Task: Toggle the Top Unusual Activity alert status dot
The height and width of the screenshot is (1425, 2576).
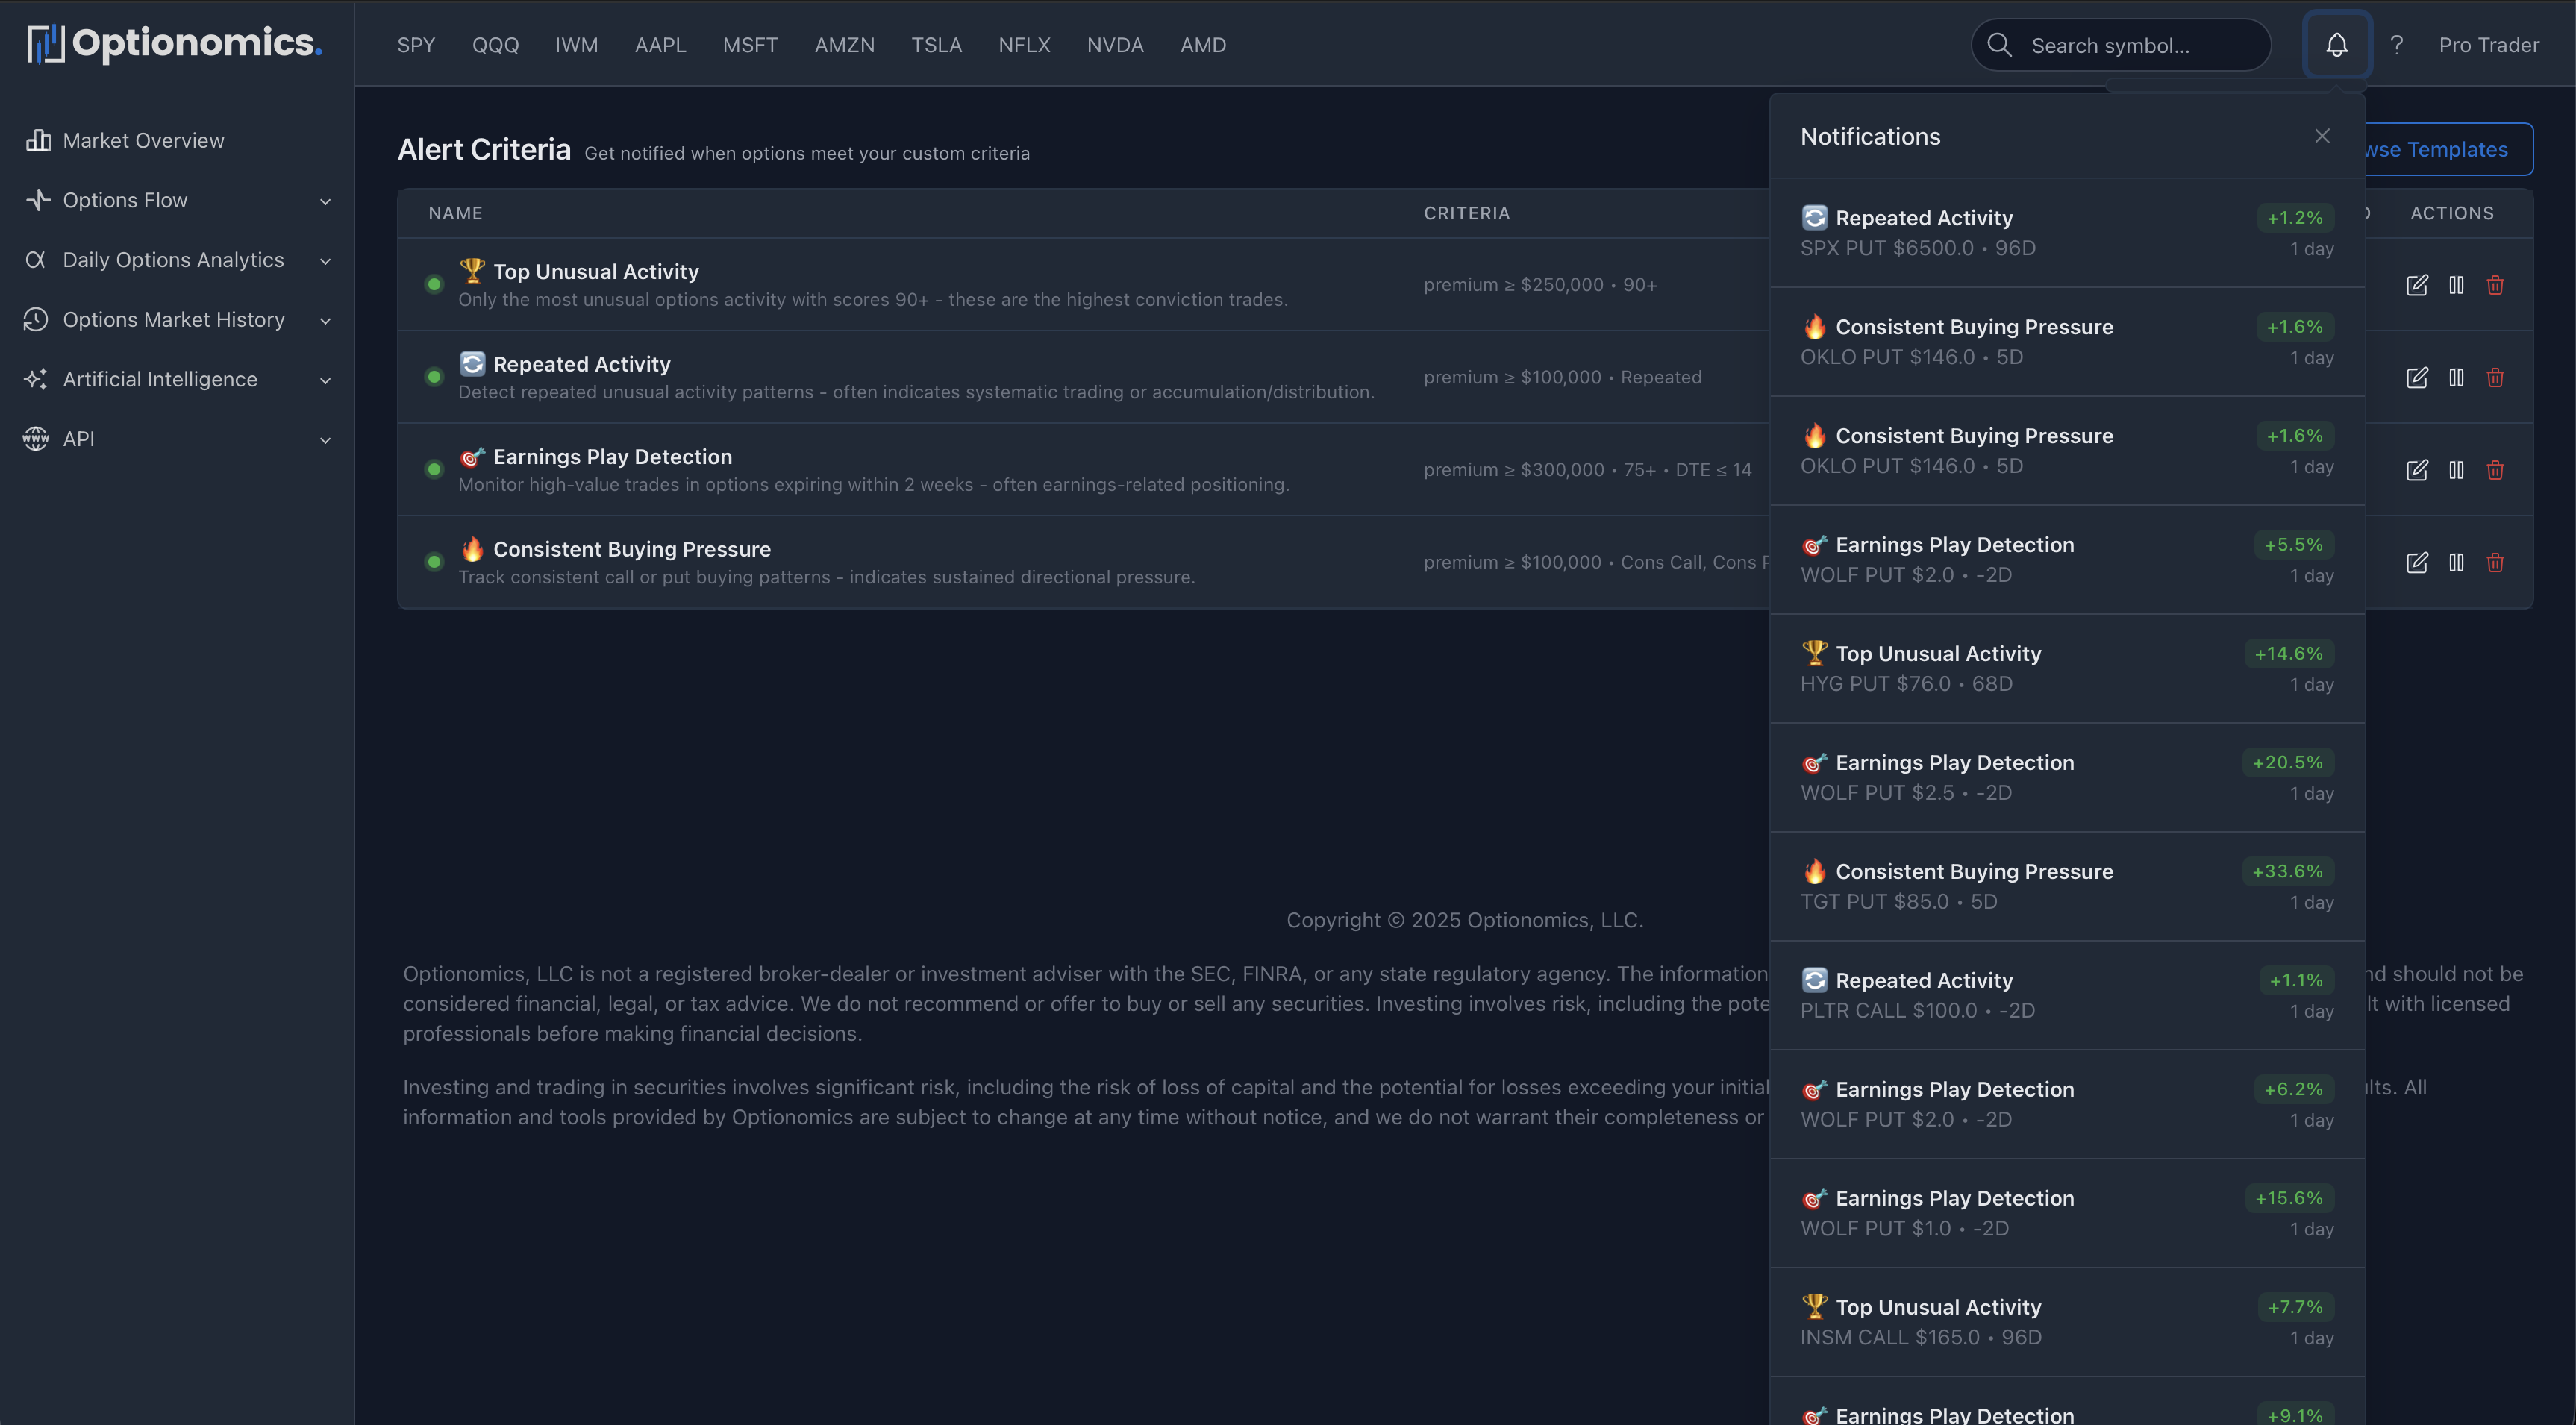Action: pyautogui.click(x=433, y=284)
